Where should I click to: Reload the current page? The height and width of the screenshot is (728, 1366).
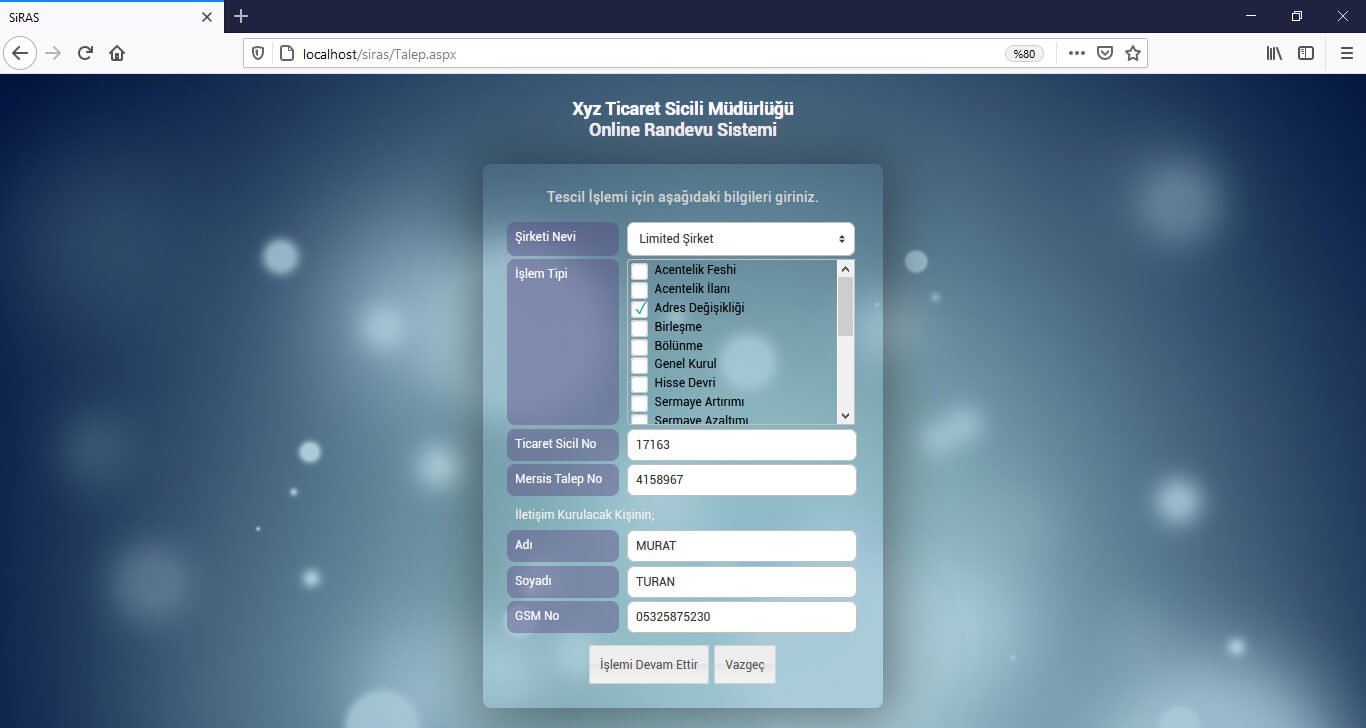pyautogui.click(x=85, y=53)
